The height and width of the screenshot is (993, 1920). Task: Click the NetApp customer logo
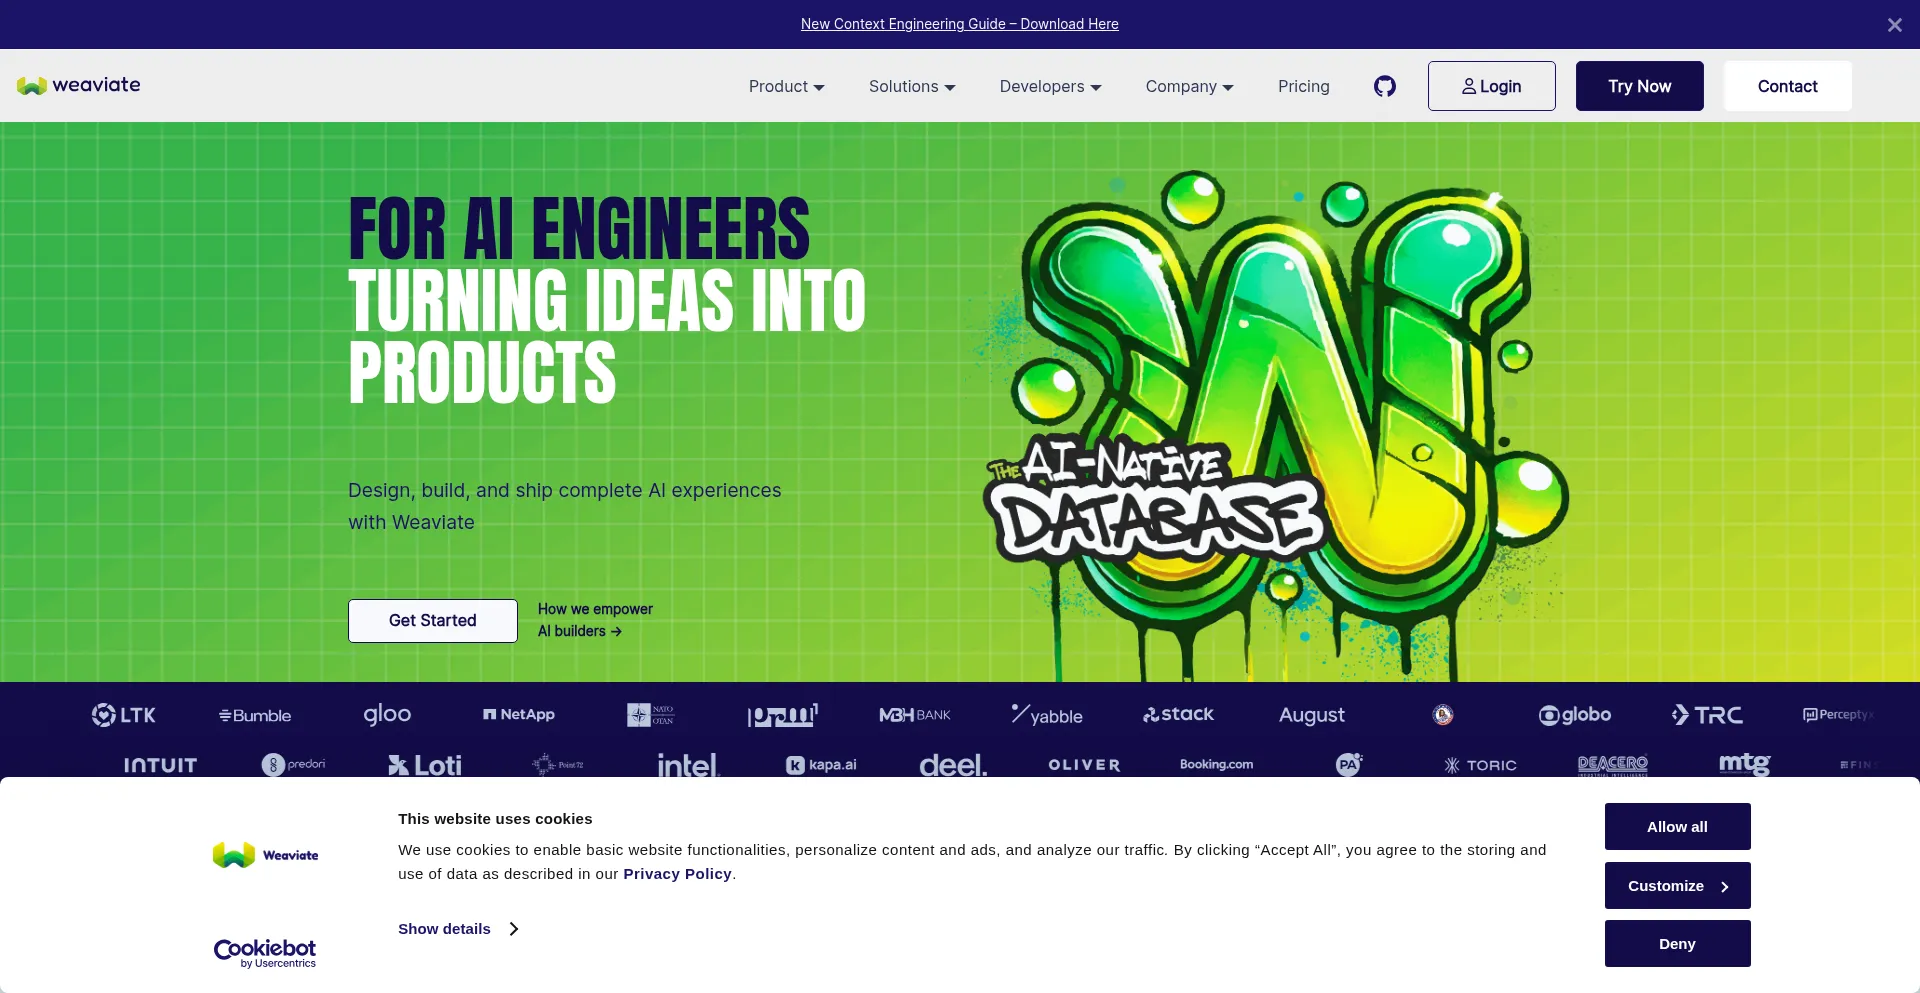tap(518, 714)
